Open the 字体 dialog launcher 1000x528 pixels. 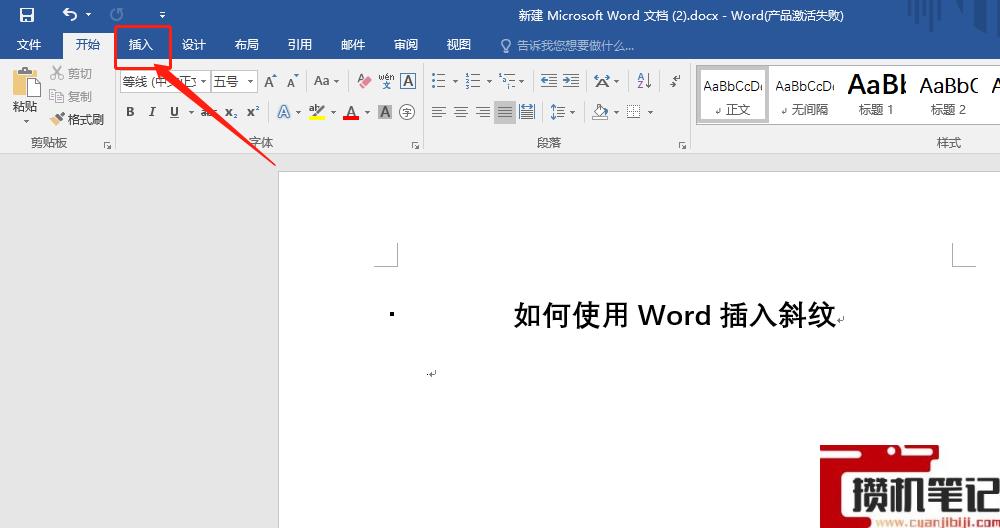[x=415, y=146]
